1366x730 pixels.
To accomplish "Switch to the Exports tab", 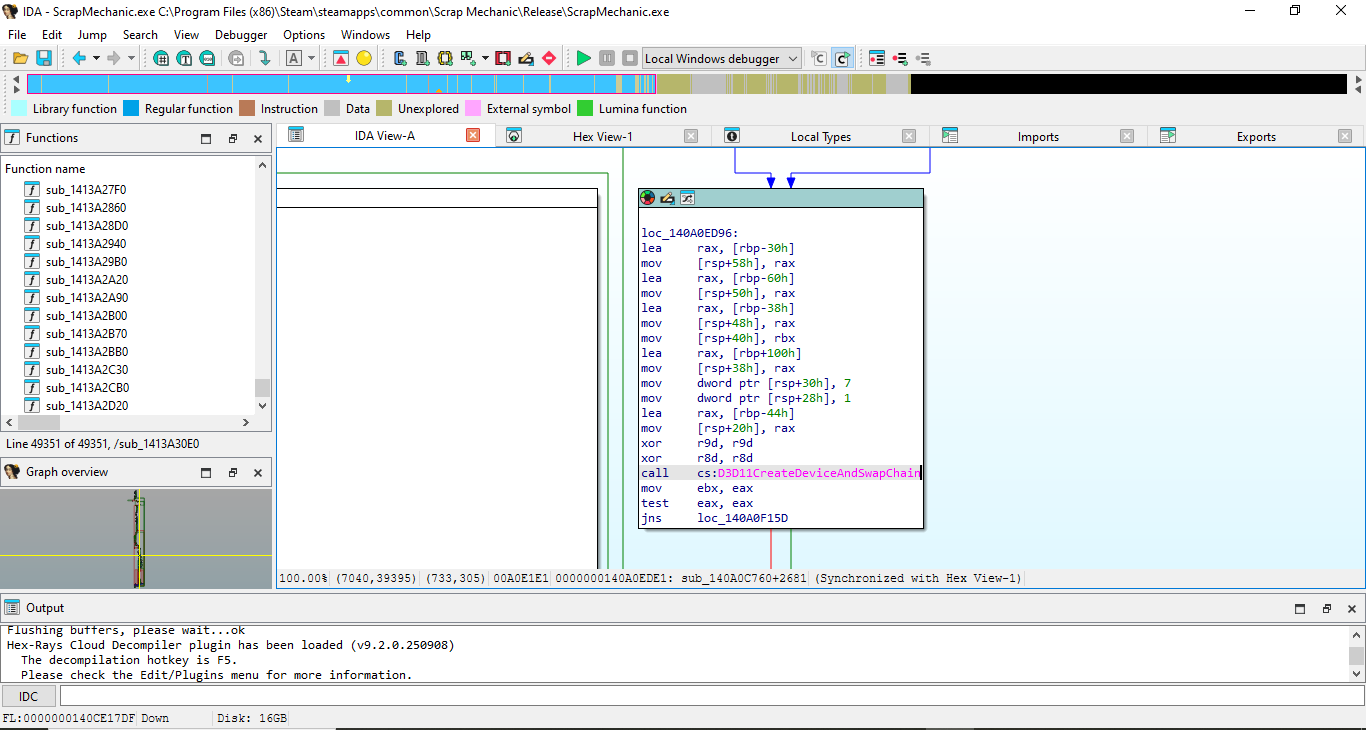I will point(1256,136).
